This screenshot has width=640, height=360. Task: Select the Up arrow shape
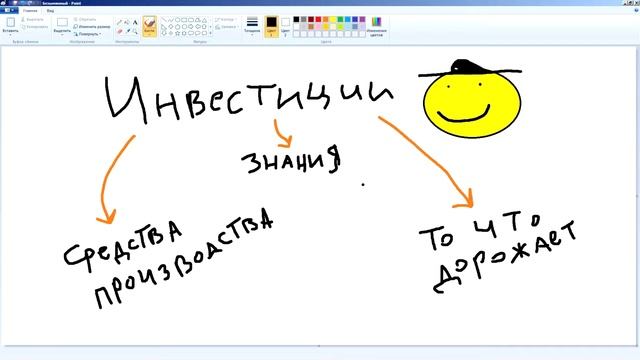click(204, 27)
